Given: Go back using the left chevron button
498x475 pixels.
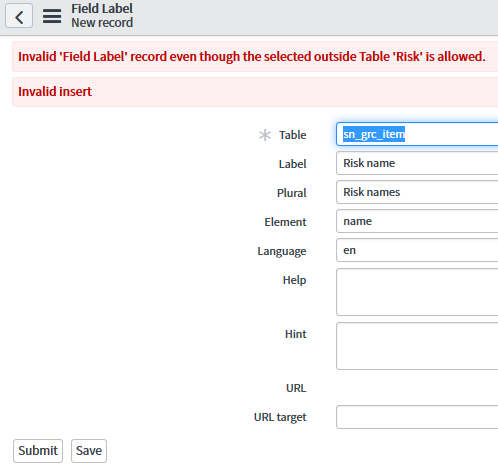Looking at the screenshot, I should 19,16.
